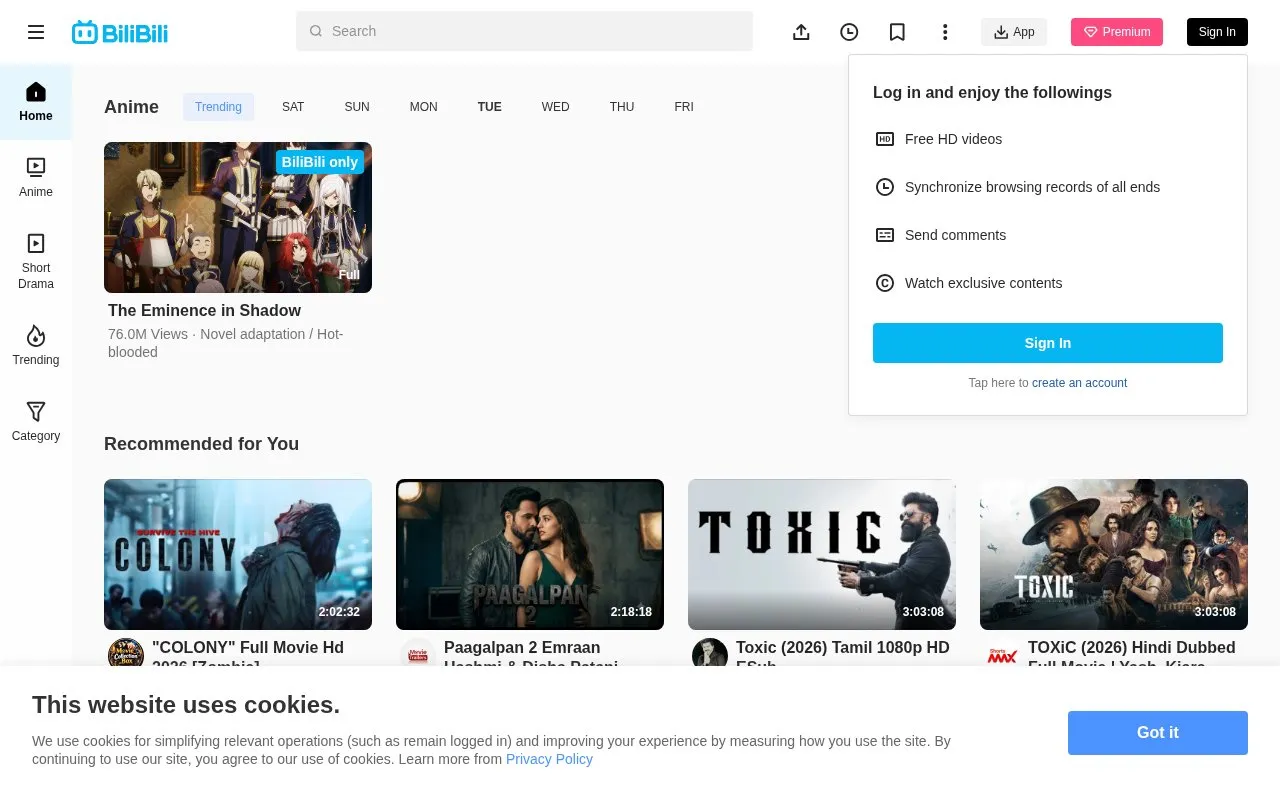Open the Privacy Policy link
This screenshot has height=800, width=1280.
[x=549, y=759]
